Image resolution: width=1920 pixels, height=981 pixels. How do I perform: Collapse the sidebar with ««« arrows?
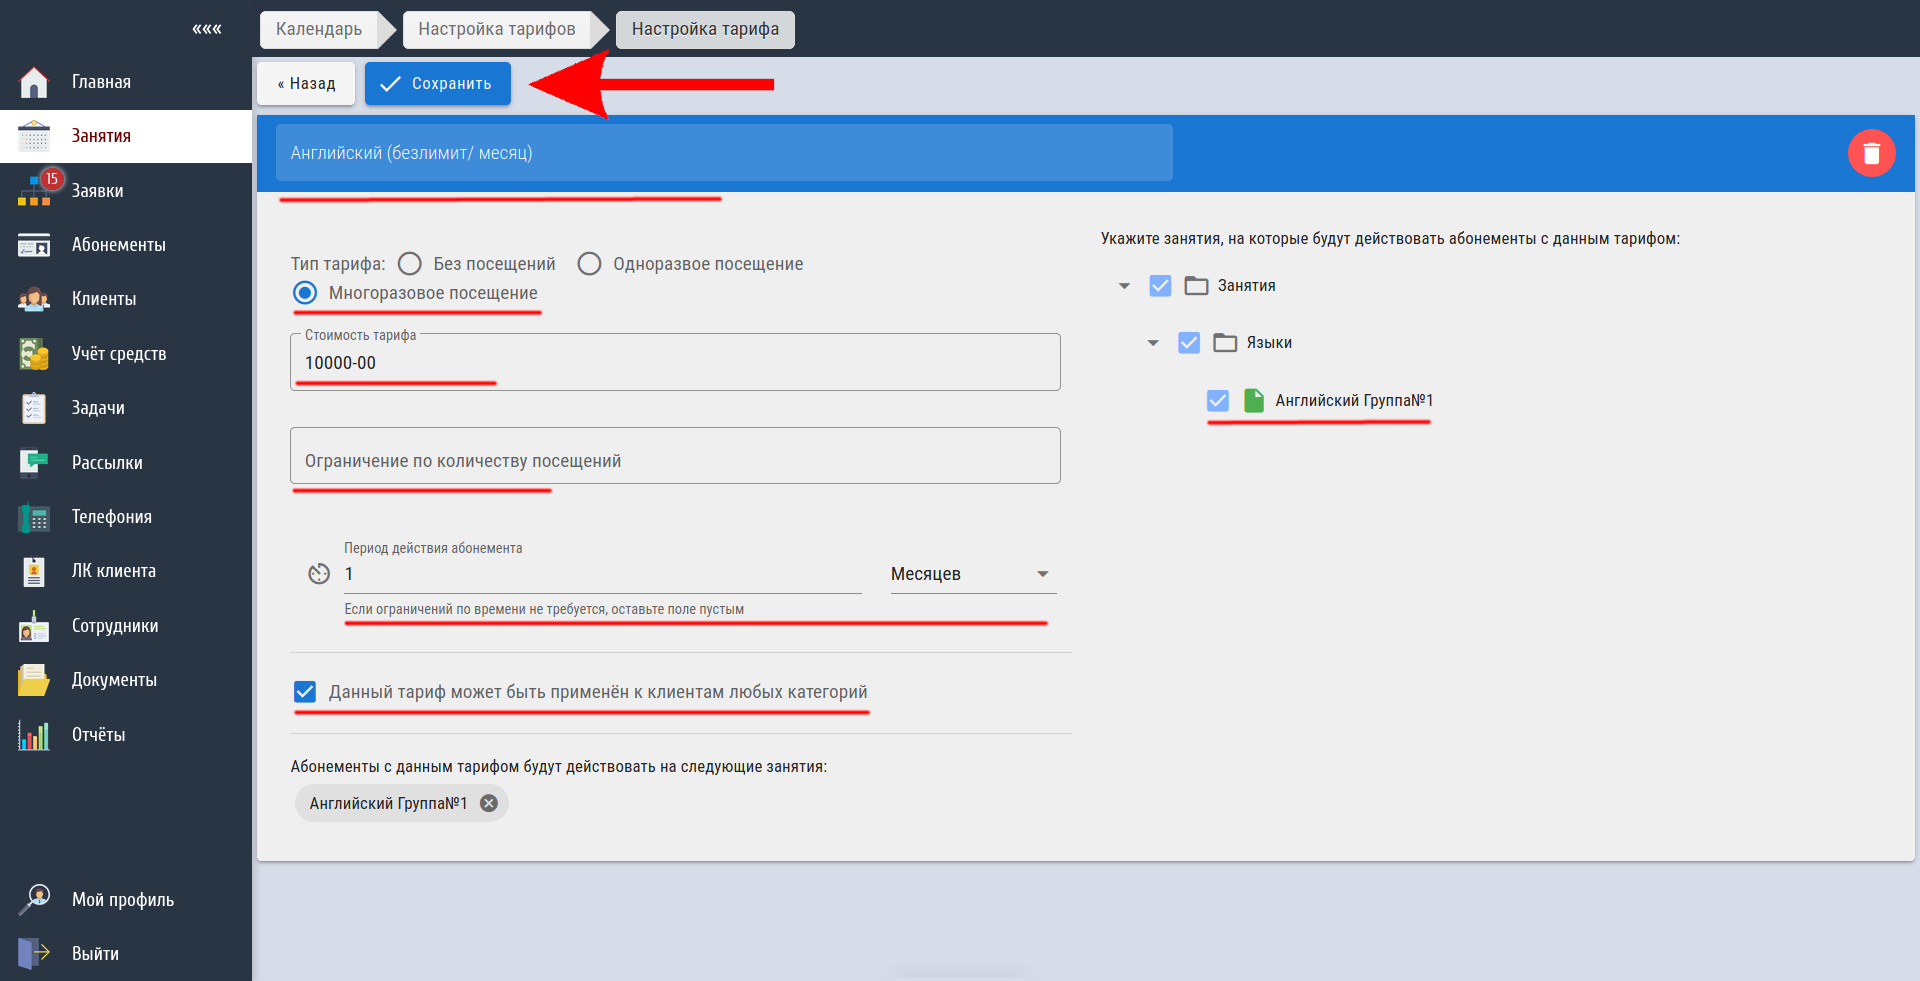click(207, 29)
